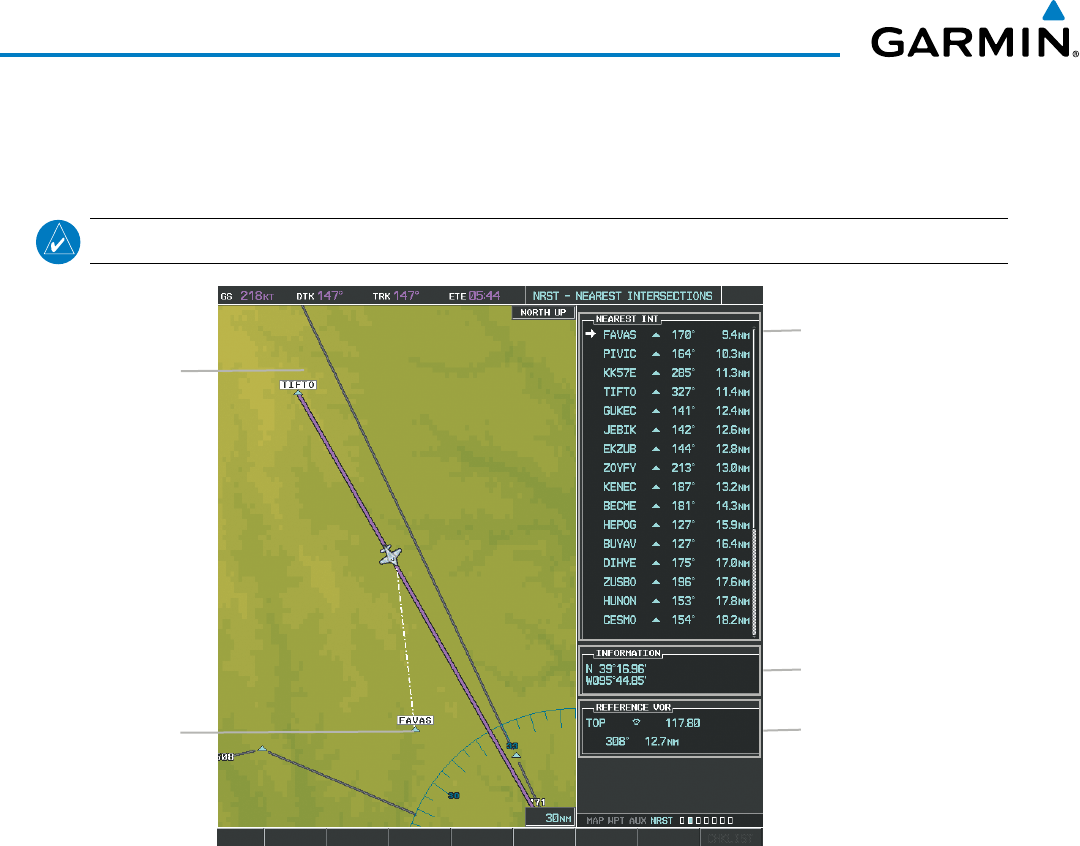Click the triangle icon next to EKZUB

click(x=656, y=449)
